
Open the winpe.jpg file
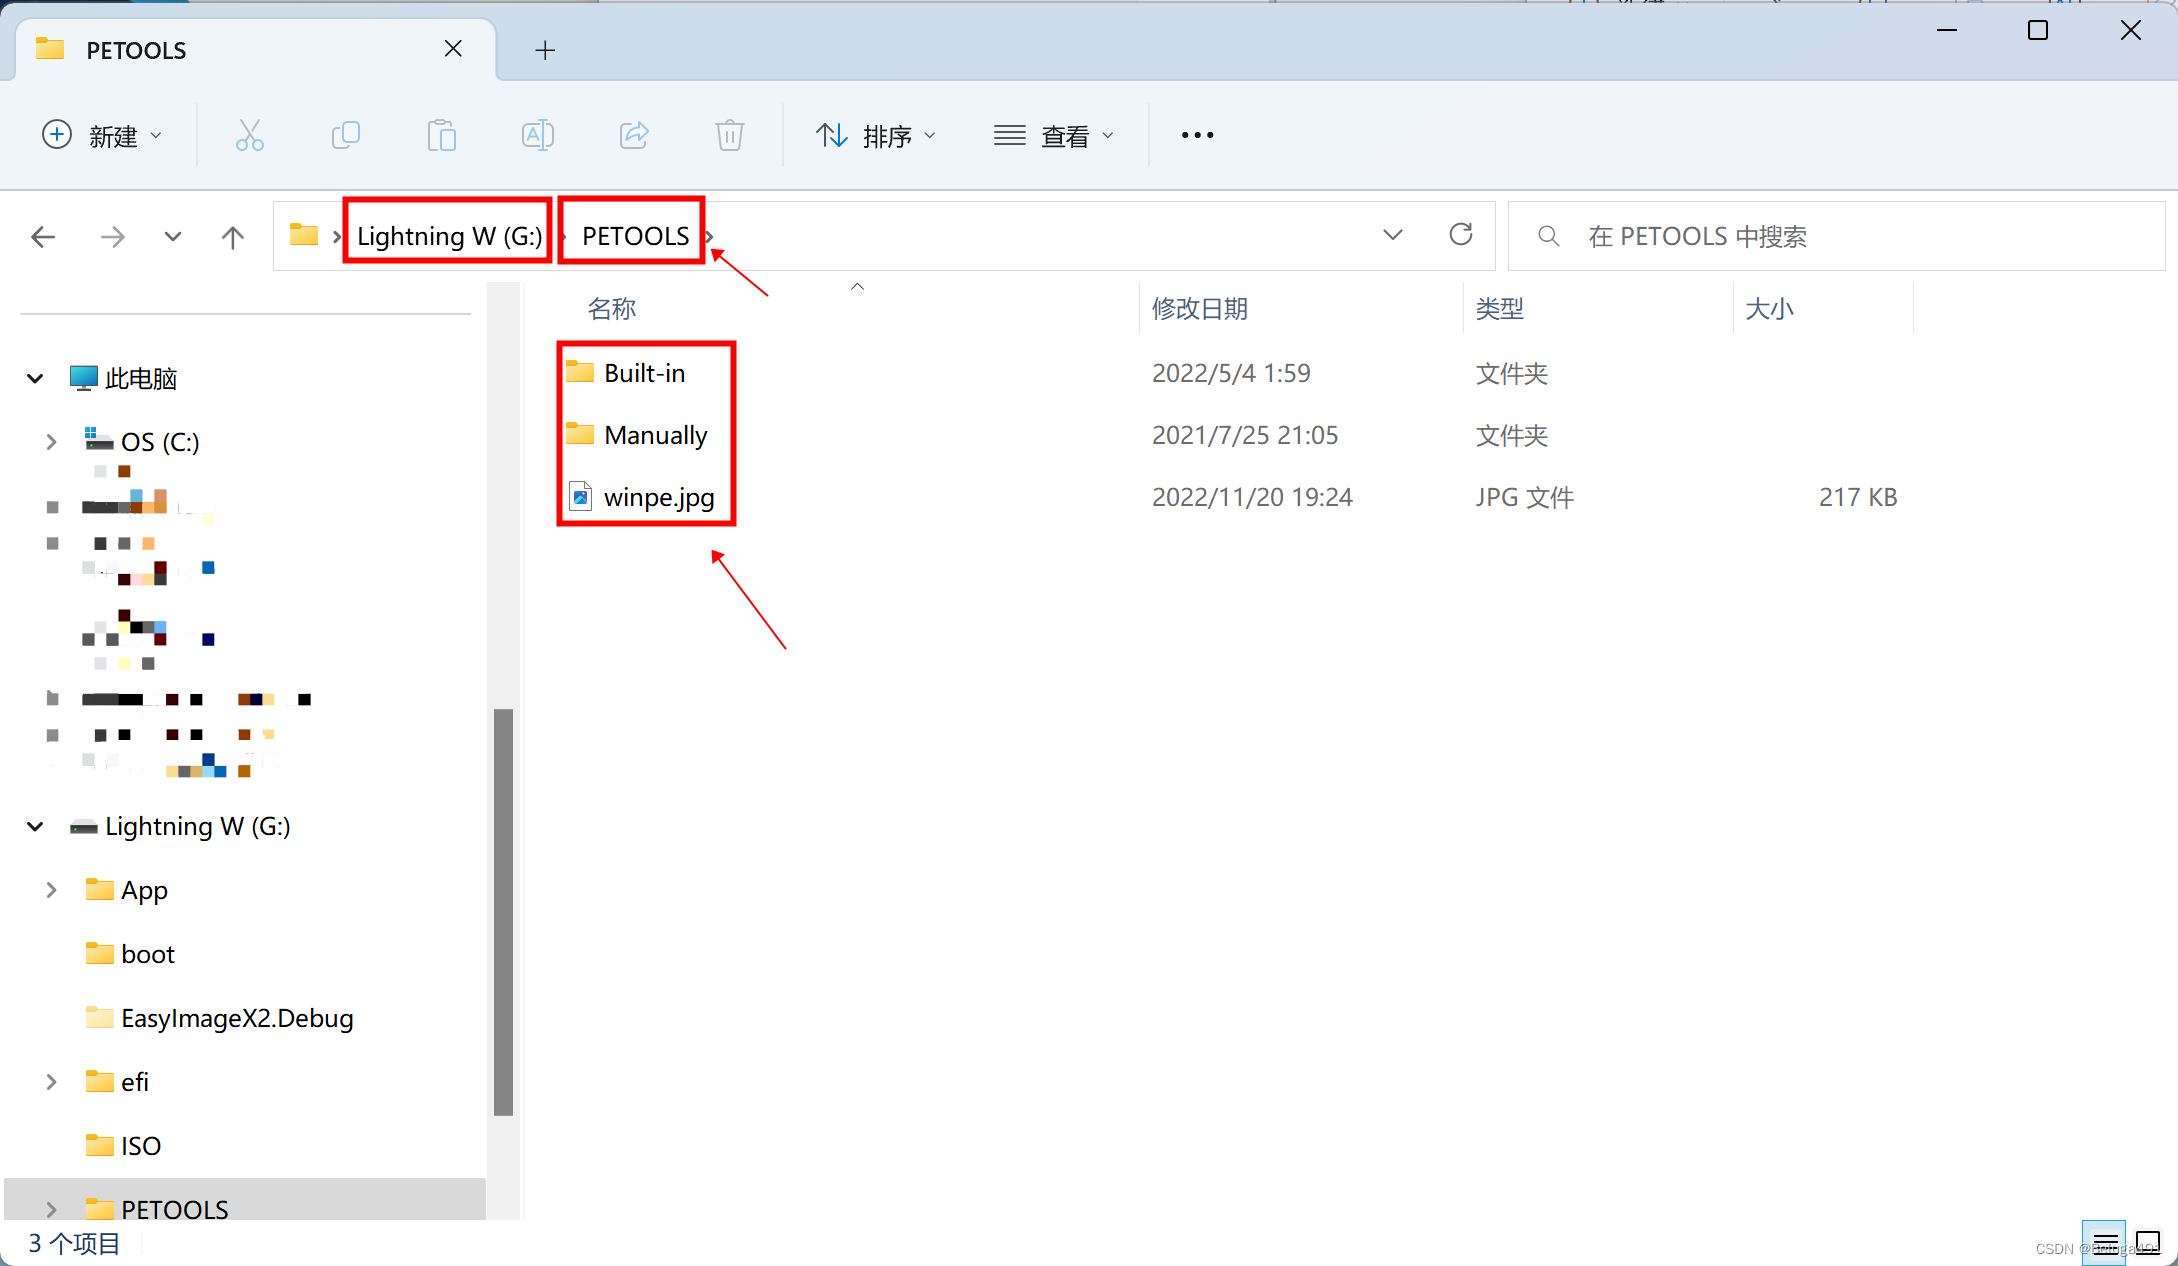[x=658, y=496]
